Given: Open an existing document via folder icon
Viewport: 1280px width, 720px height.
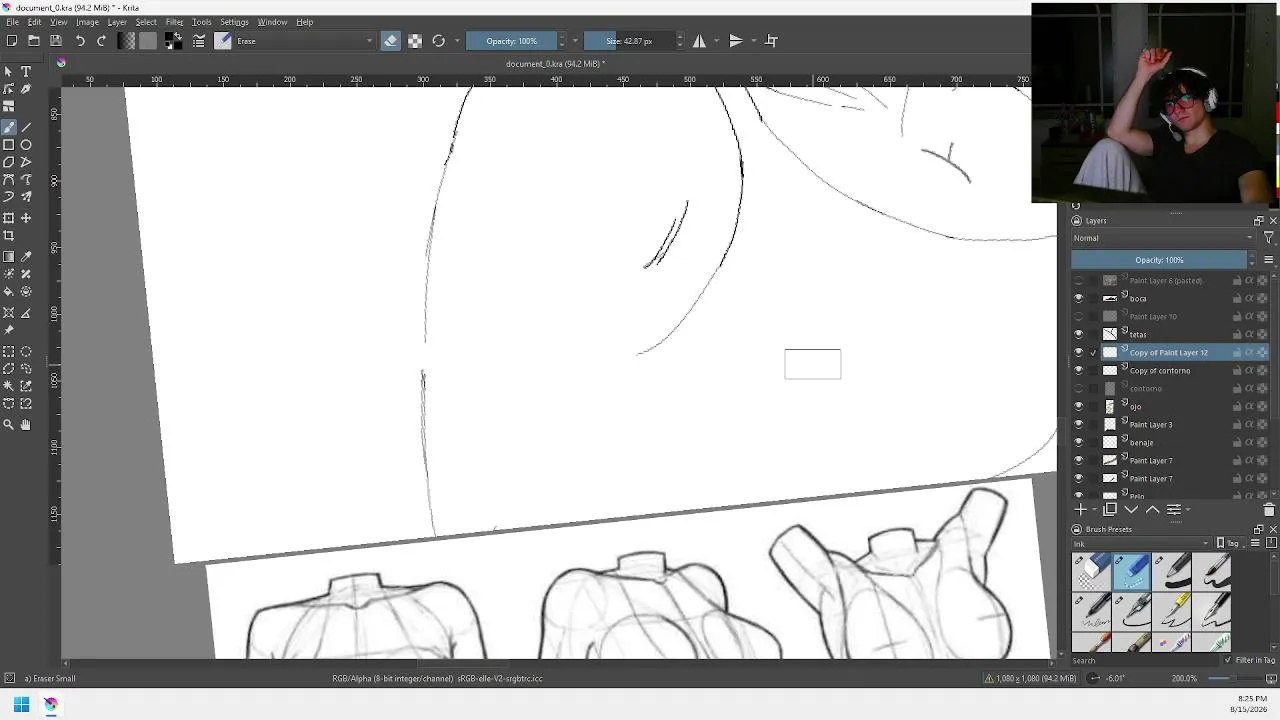Looking at the screenshot, I should tap(34, 41).
